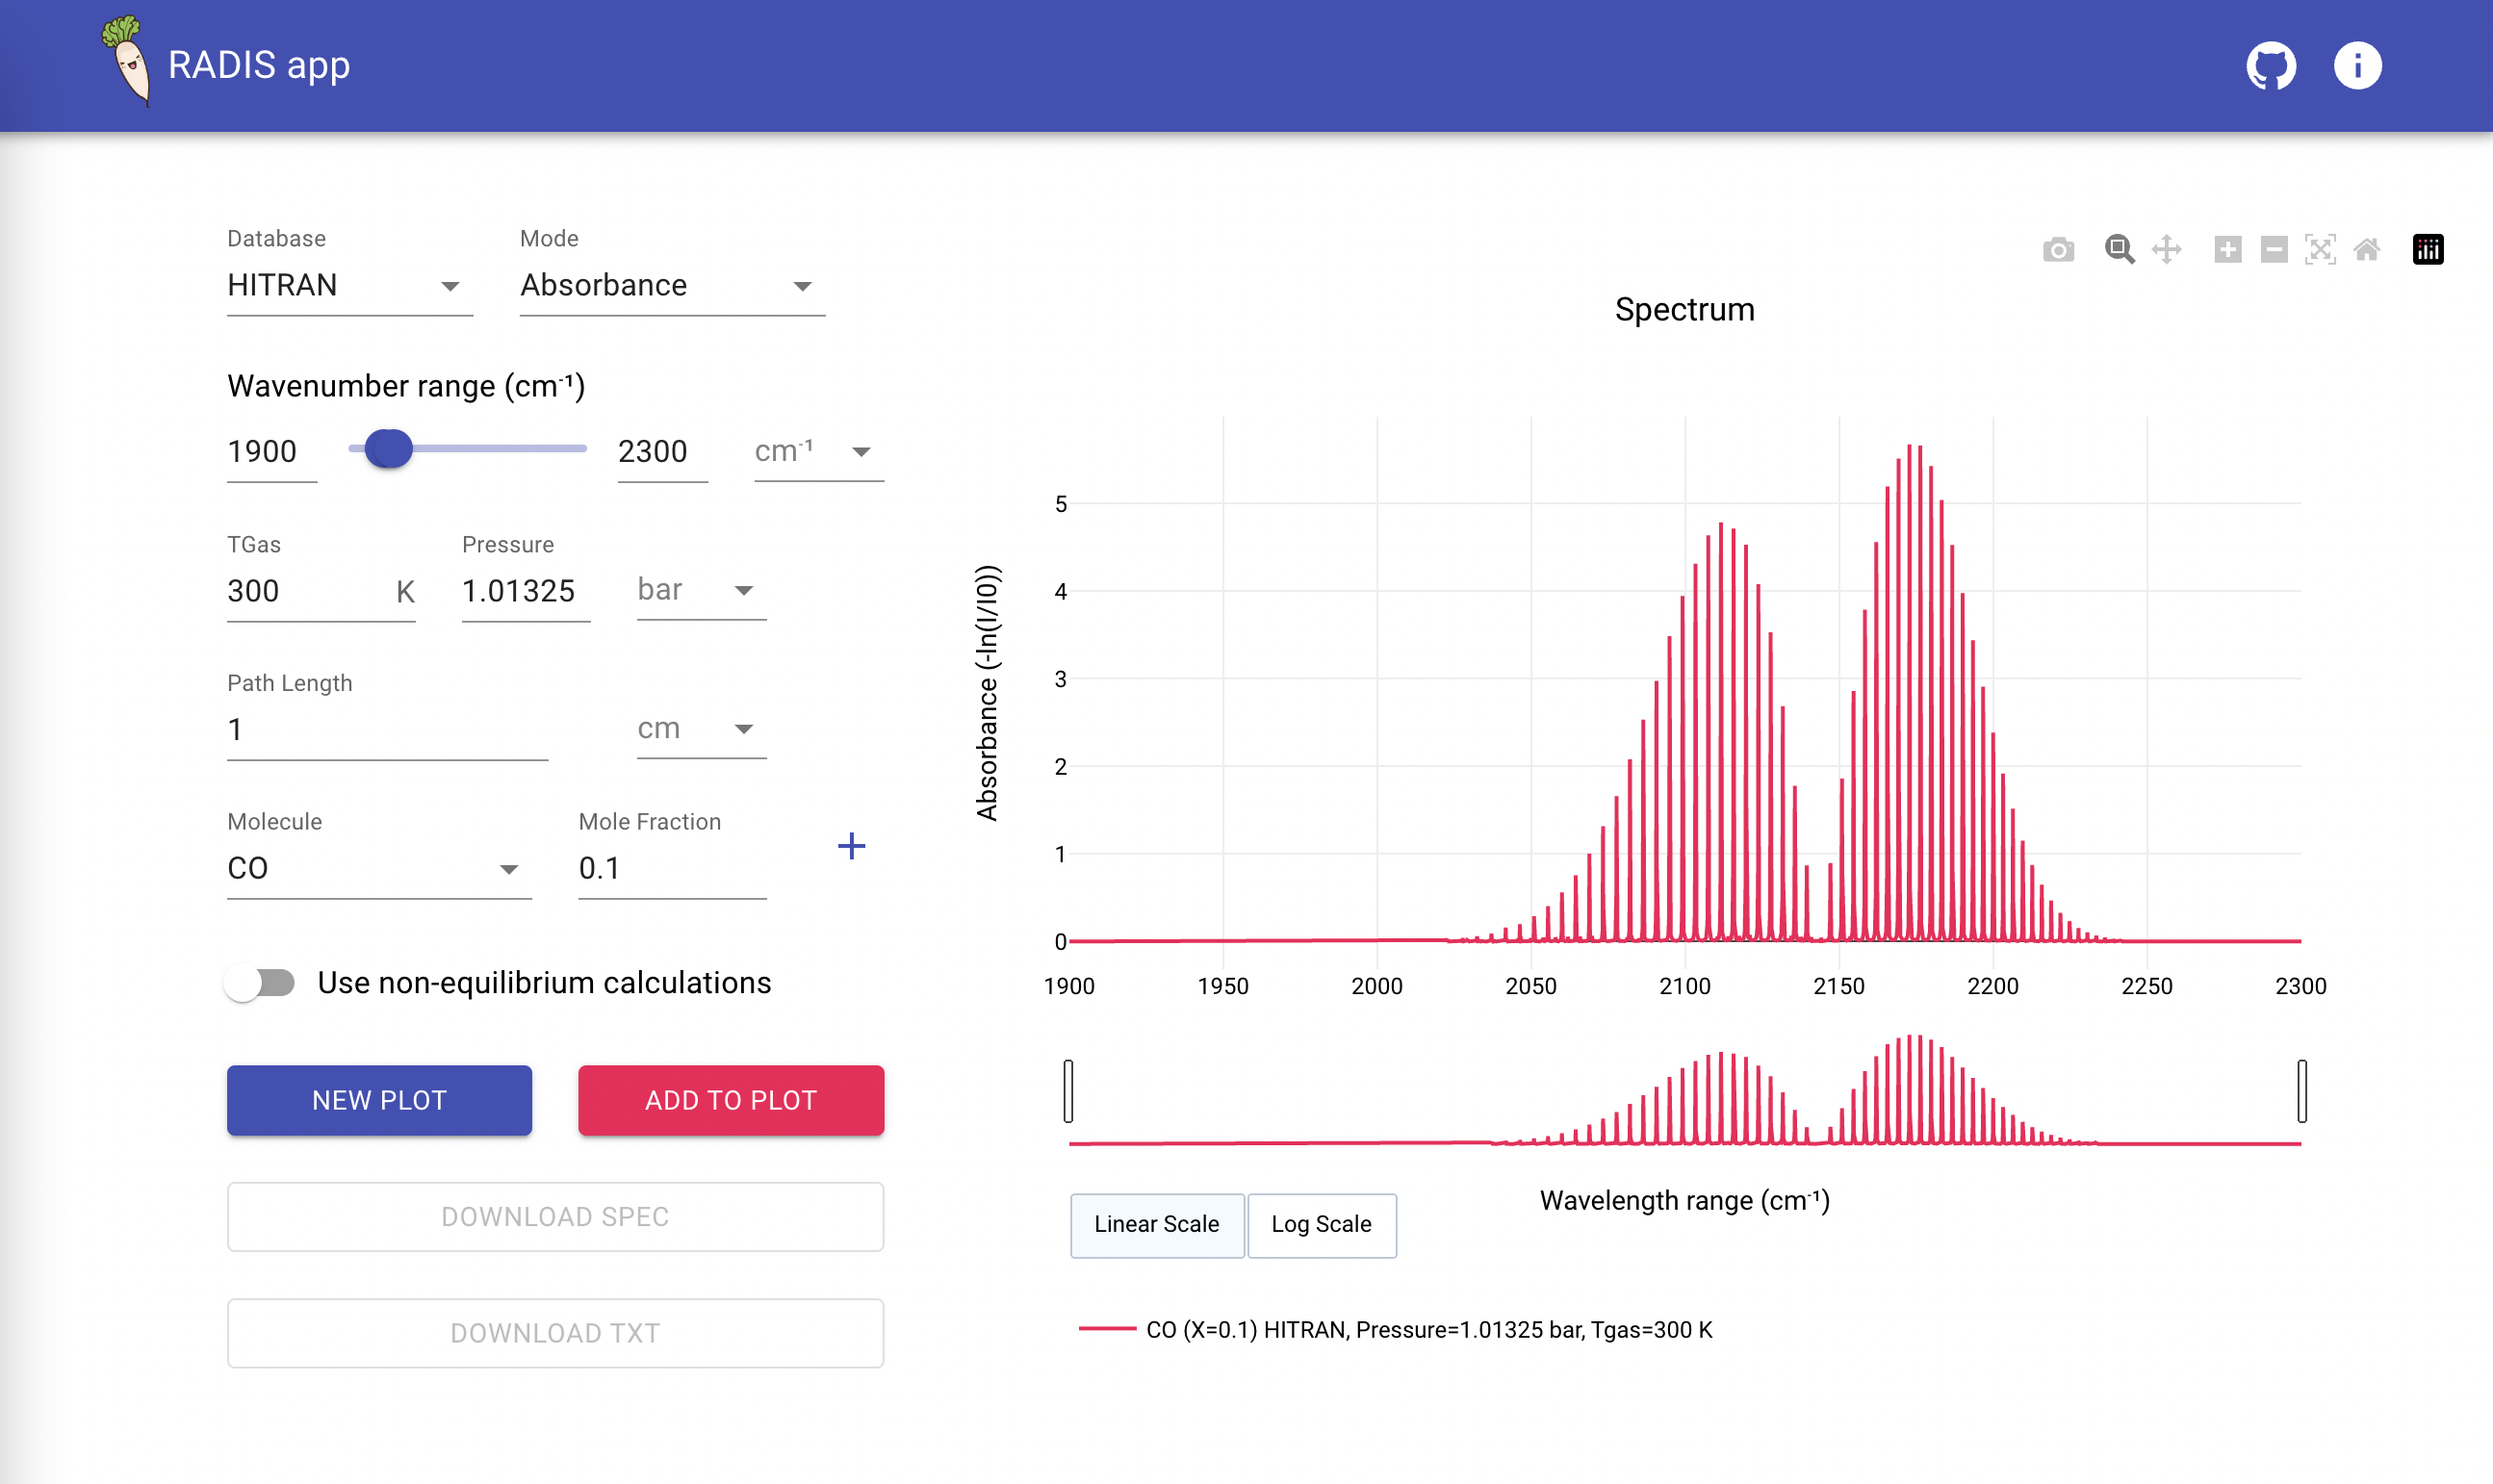Click the right range slider handle under plot

2302,1091
